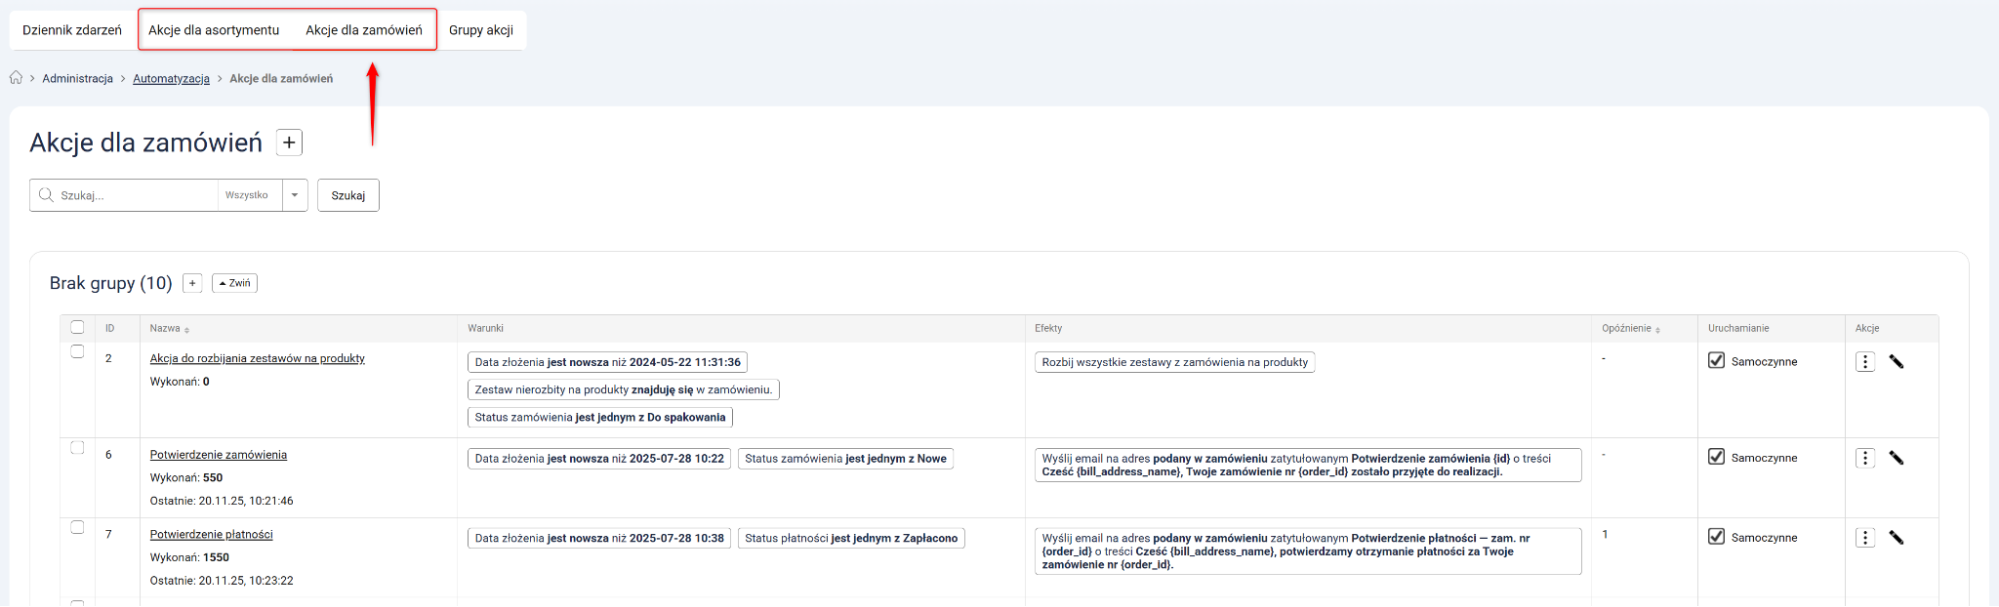This screenshot has height=607, width=1999.
Task: Open the Grupy akcji tab
Action: [x=481, y=30]
